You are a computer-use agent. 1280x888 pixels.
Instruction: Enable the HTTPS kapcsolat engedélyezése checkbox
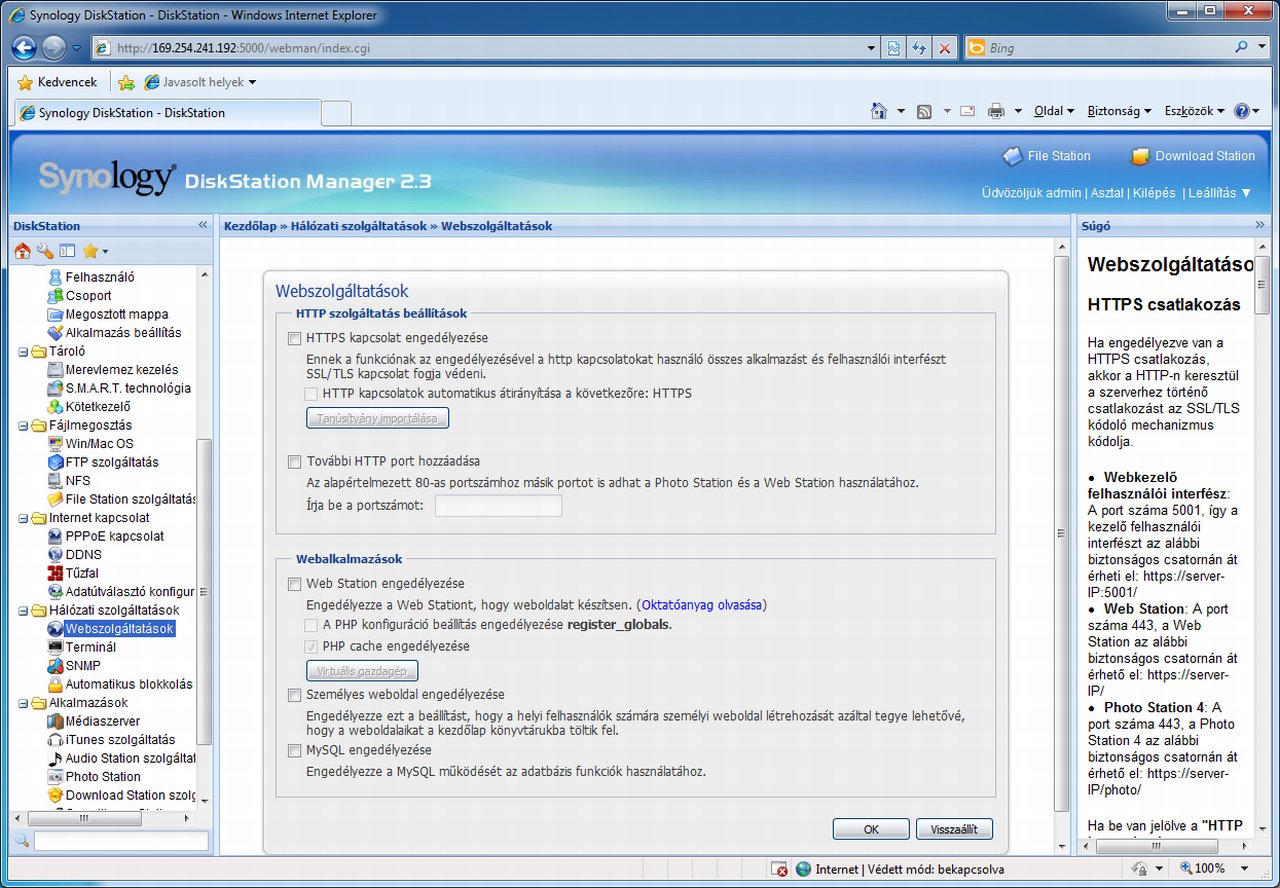click(x=294, y=339)
